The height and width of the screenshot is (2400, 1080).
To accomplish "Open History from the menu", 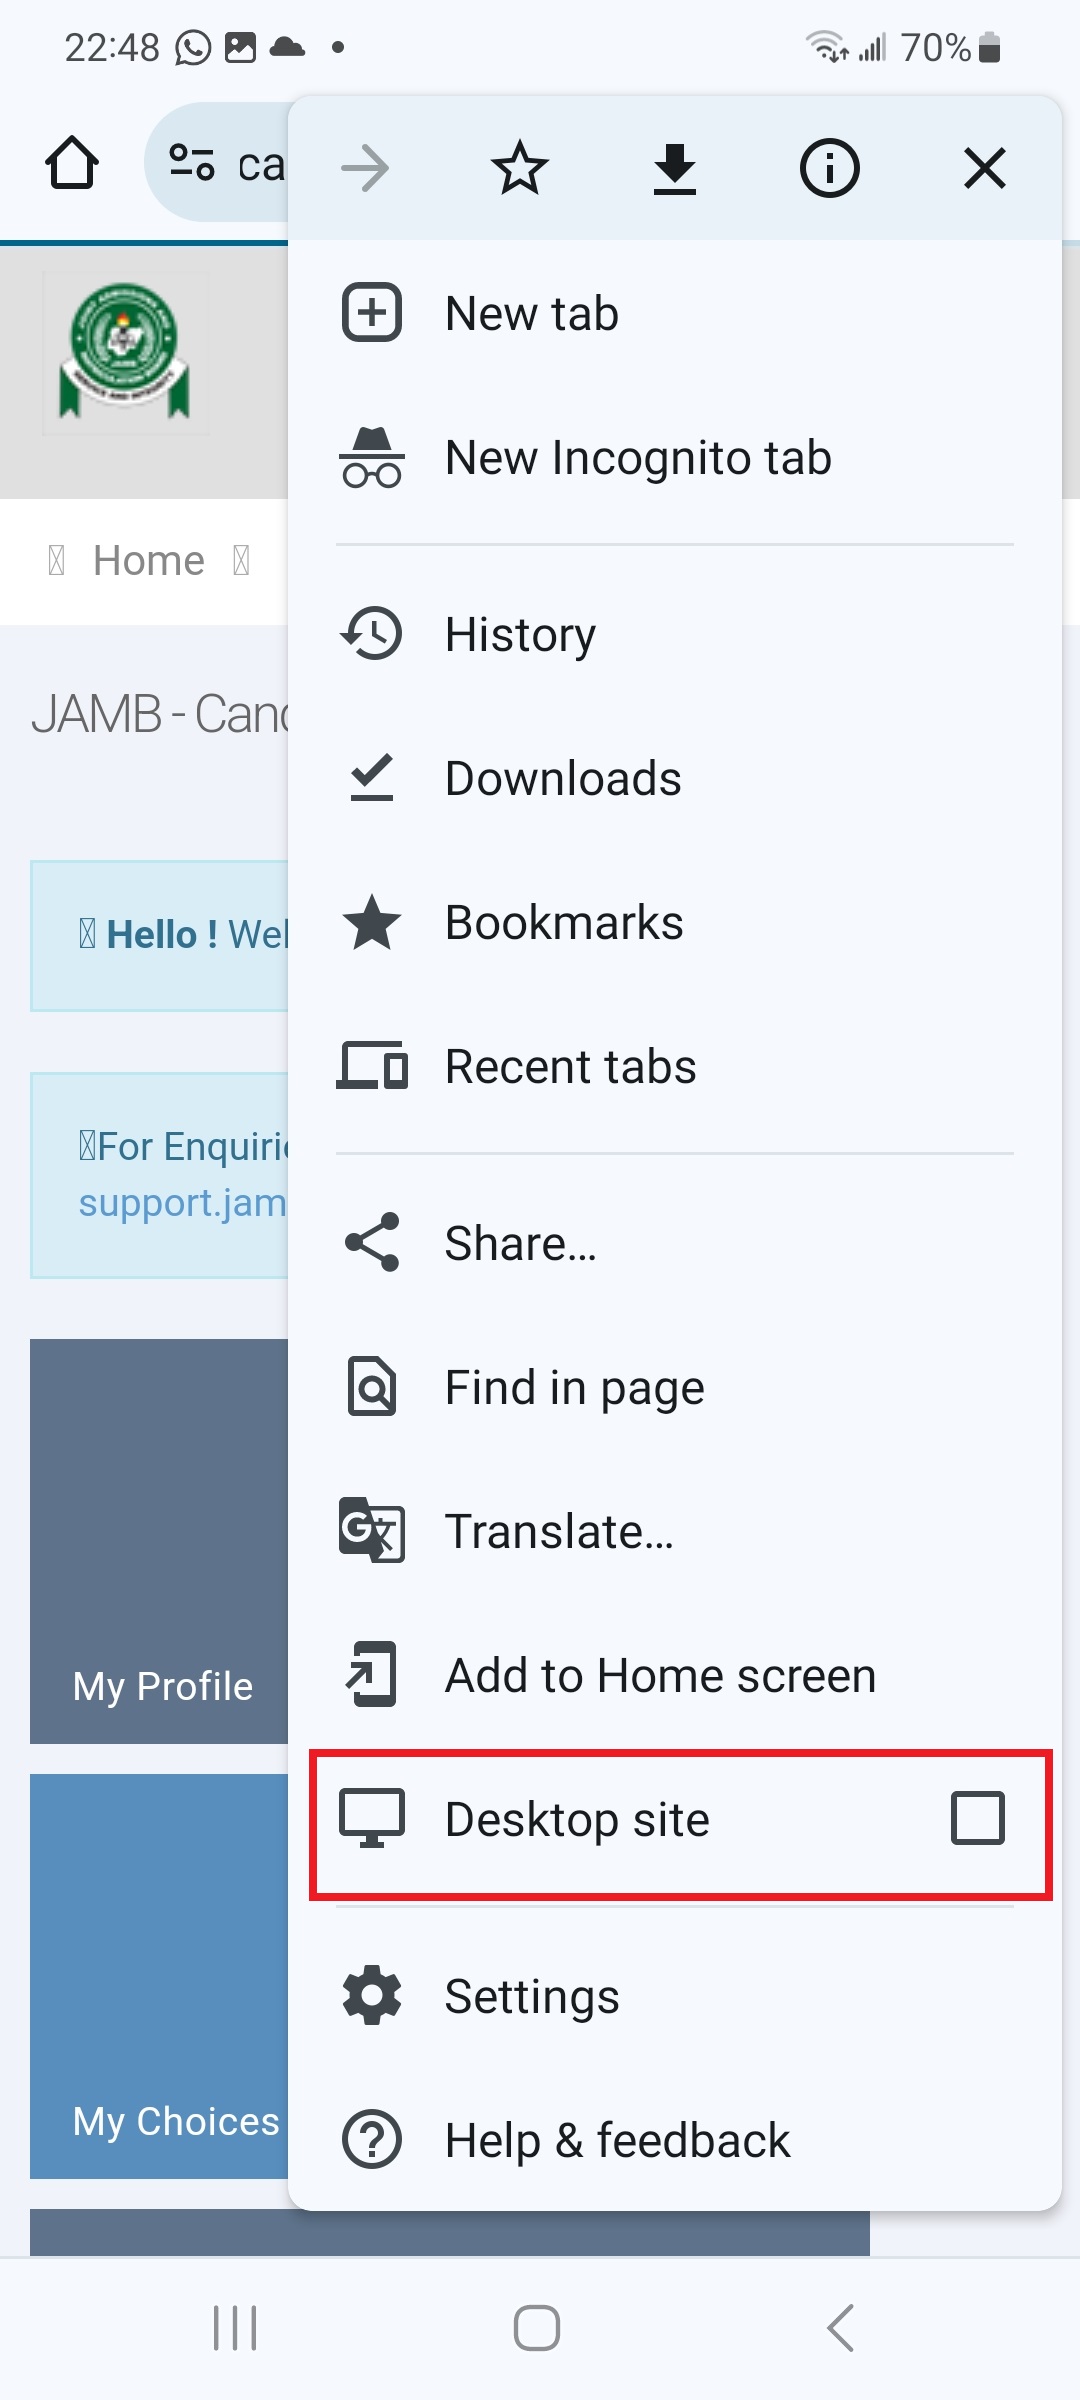I will coord(675,634).
